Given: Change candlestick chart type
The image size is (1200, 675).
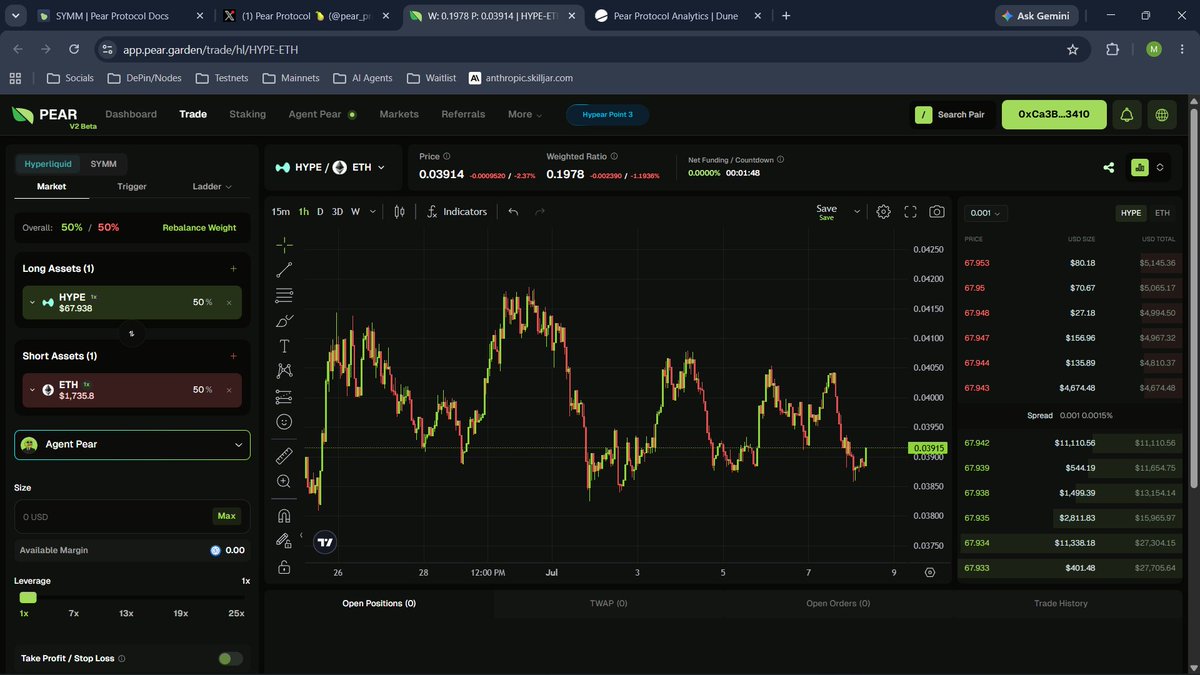Looking at the screenshot, I should pyautogui.click(x=400, y=212).
